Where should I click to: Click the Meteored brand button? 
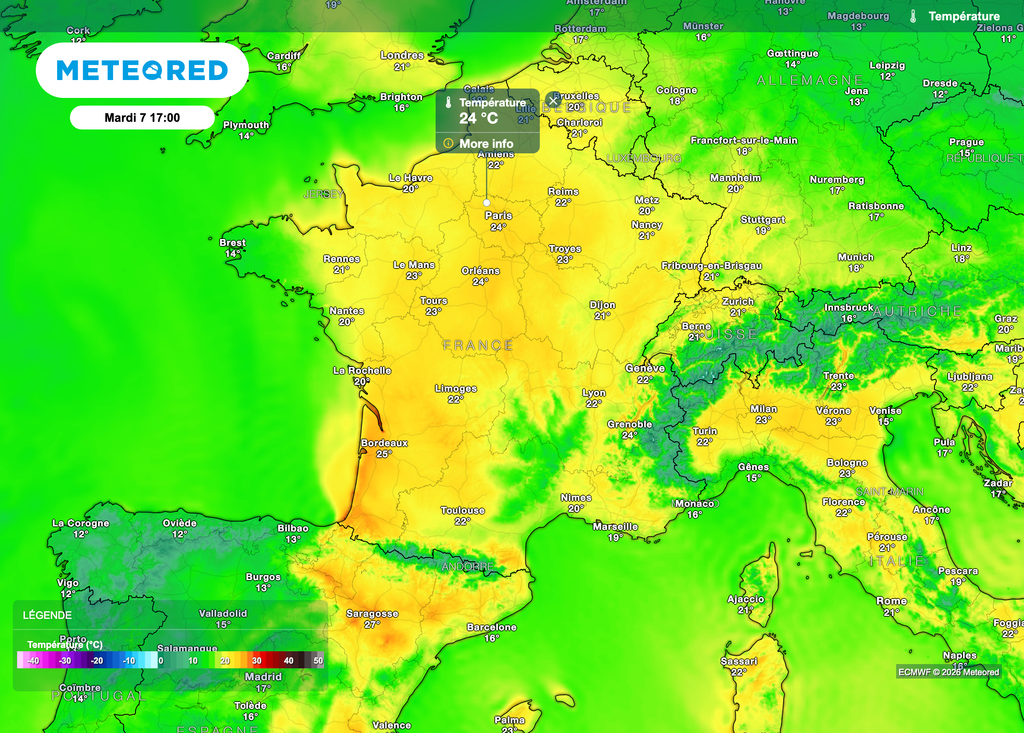tap(143, 69)
